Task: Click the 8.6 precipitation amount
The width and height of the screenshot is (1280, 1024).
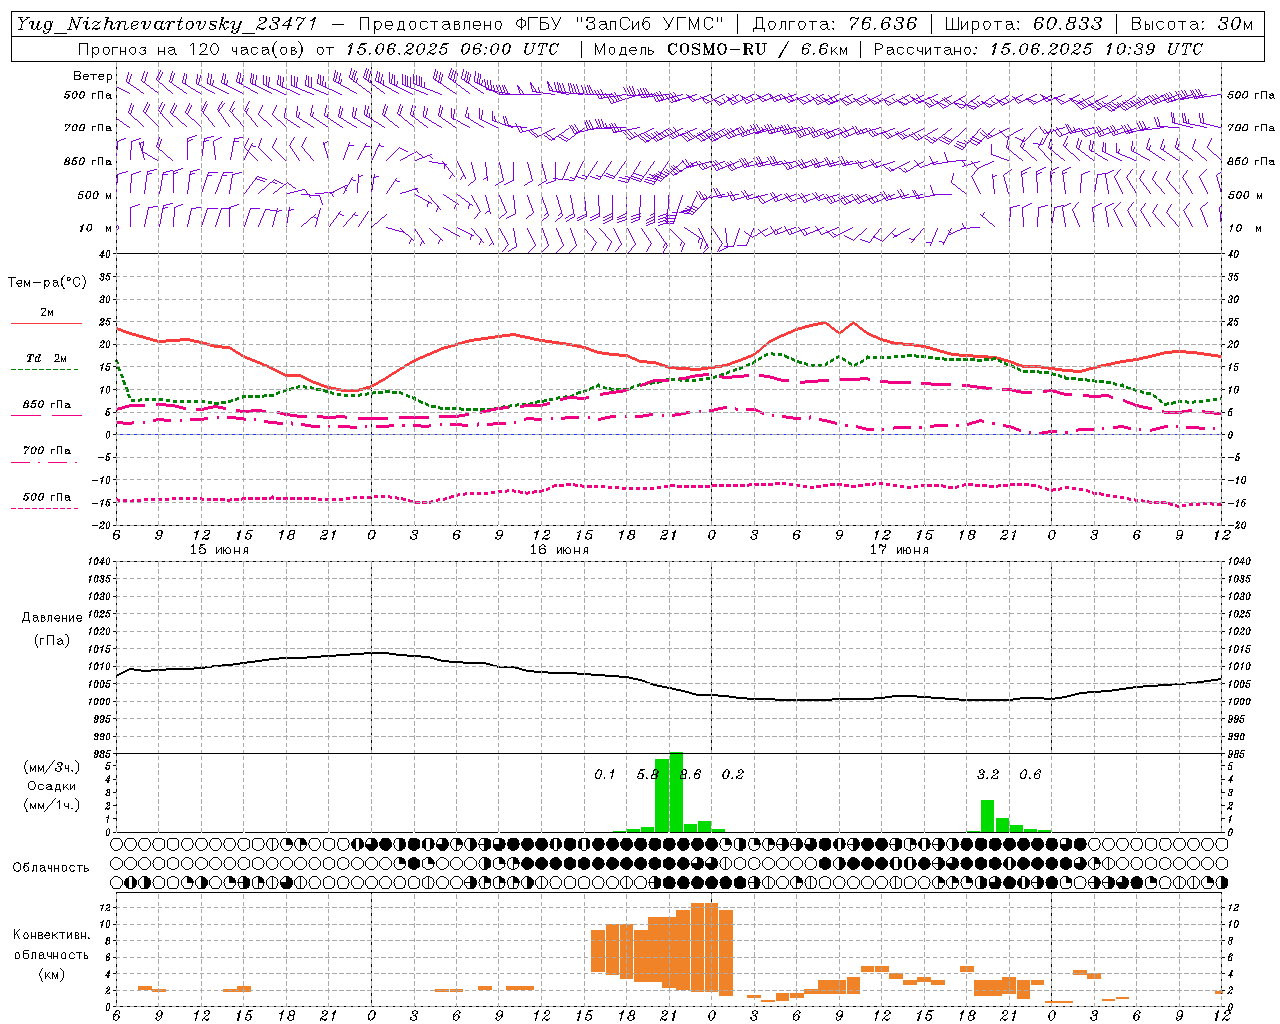Action: 690,774
